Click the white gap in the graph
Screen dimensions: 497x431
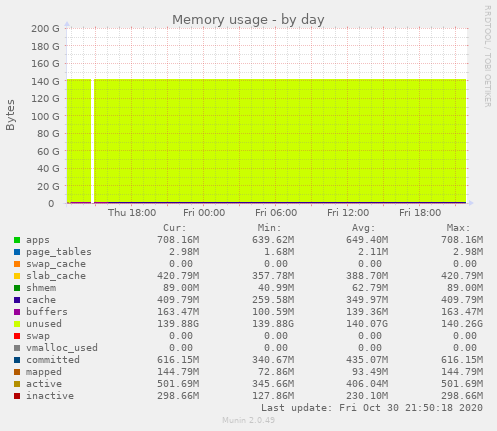click(x=93, y=141)
